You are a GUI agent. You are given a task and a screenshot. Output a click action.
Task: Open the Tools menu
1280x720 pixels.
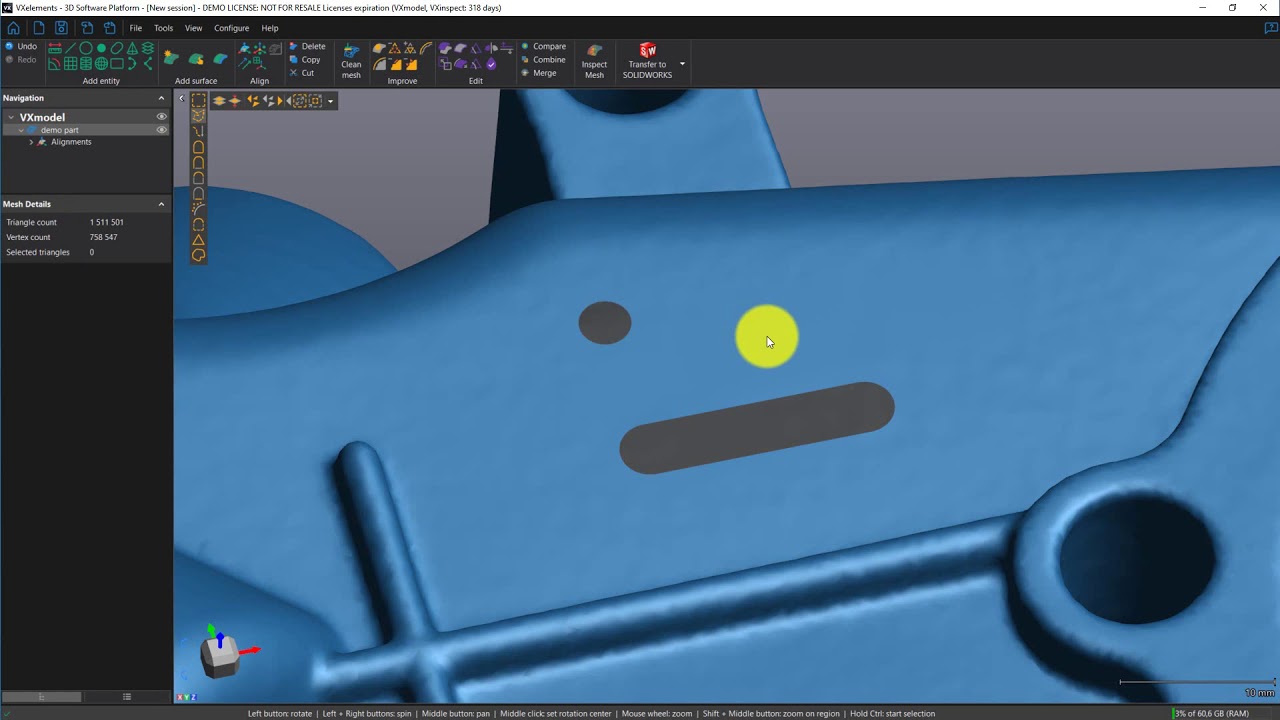[x=163, y=28]
